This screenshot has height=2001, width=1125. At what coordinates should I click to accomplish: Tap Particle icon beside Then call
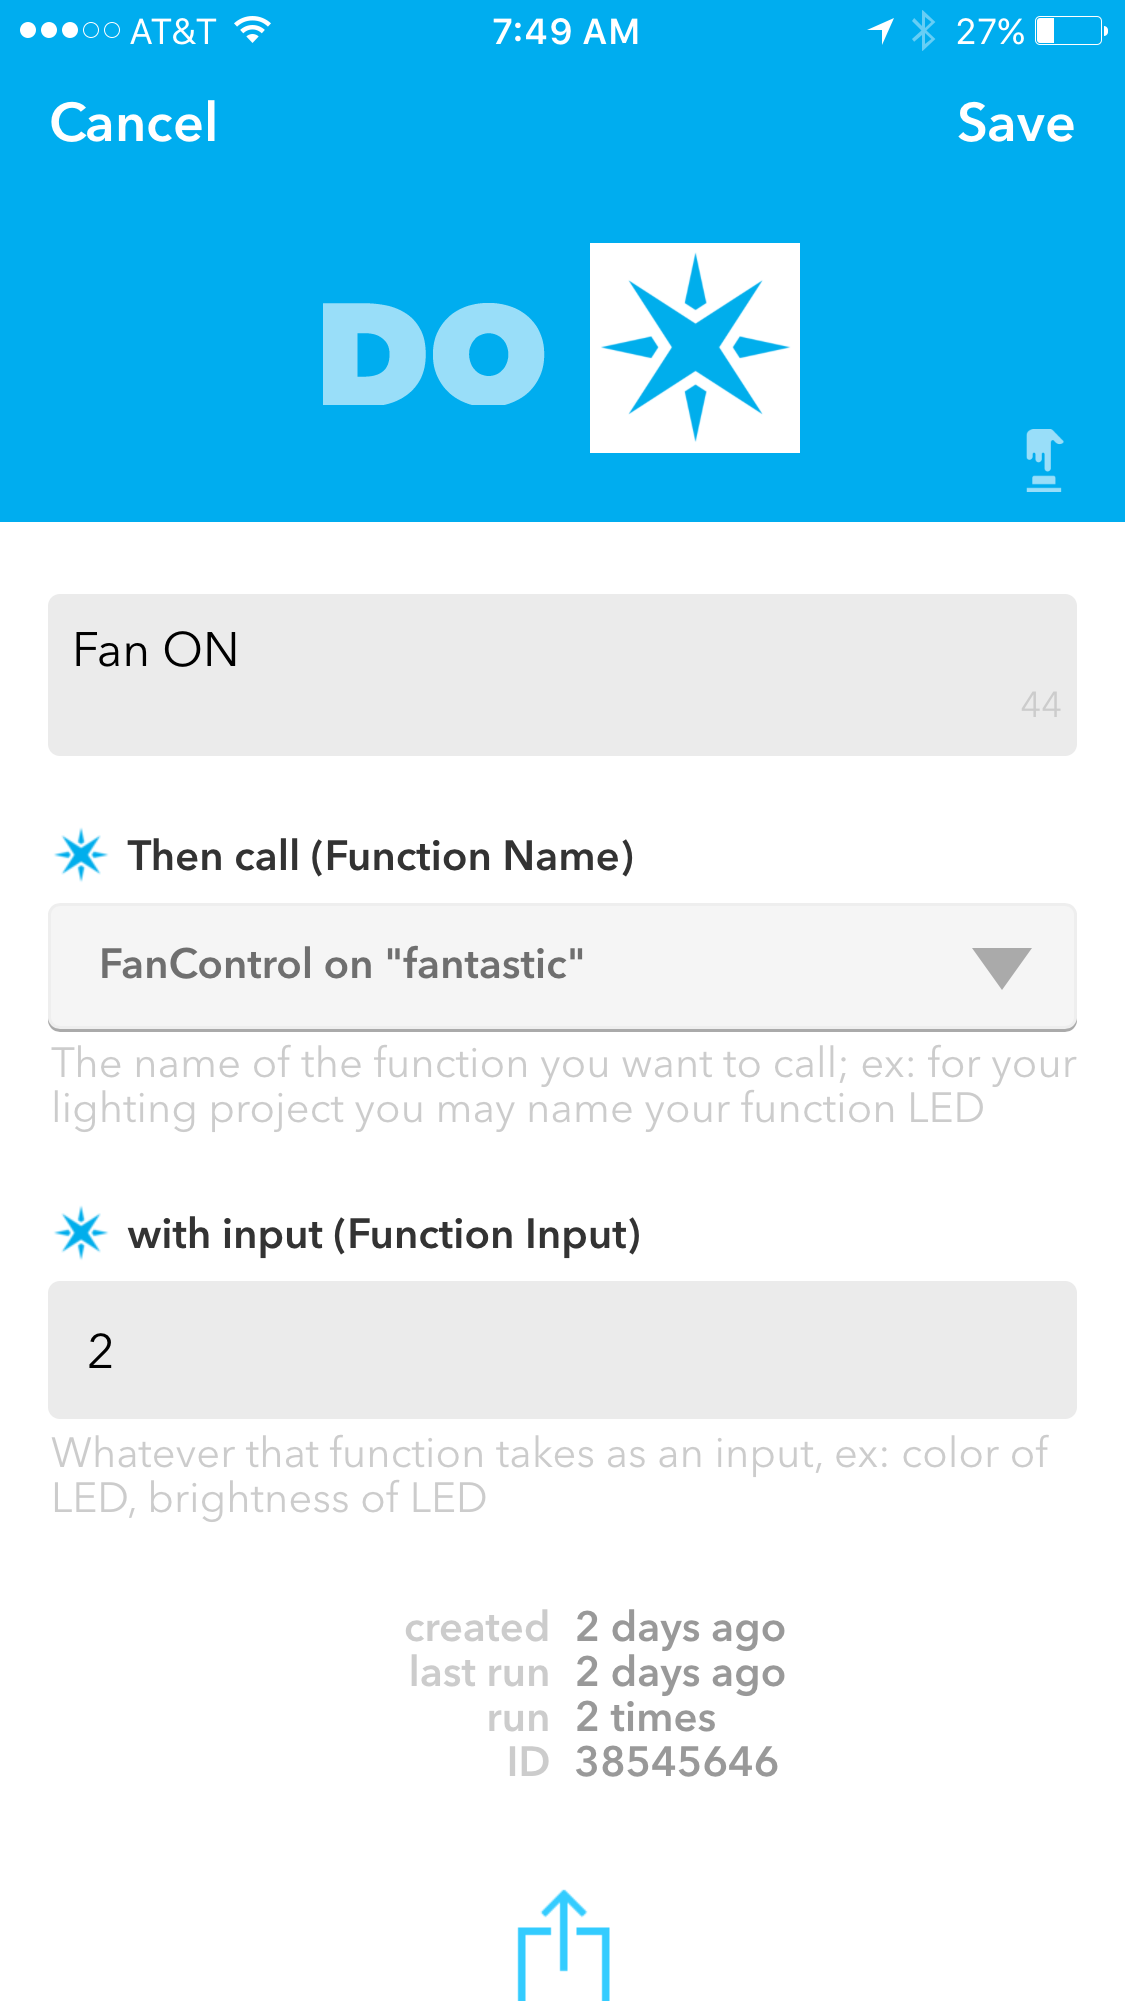click(81, 855)
